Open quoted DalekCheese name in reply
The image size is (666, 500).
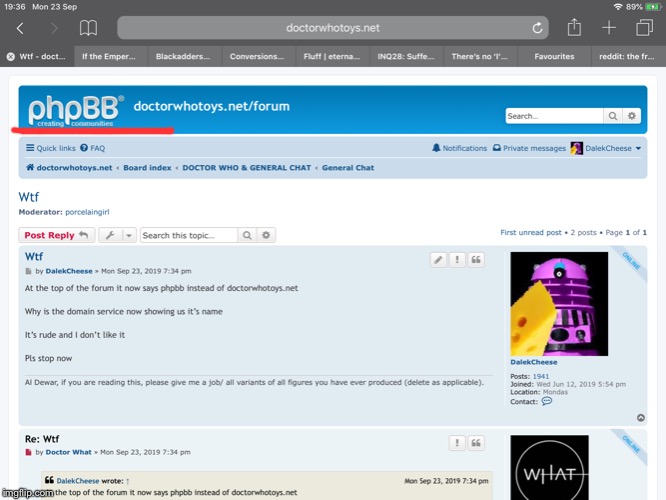tap(78, 481)
